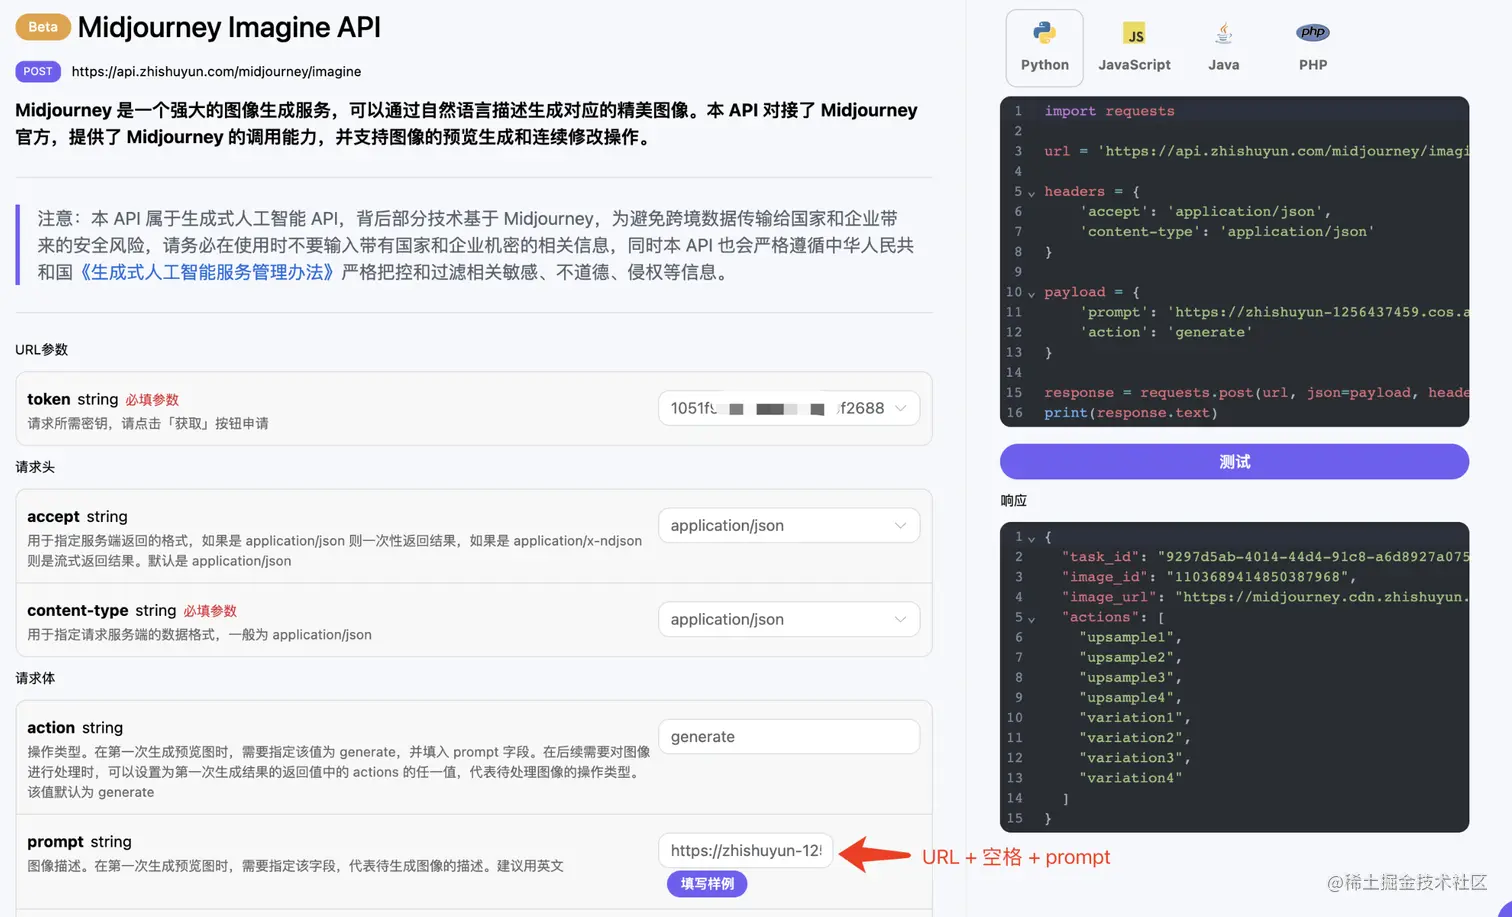The width and height of the screenshot is (1512, 917).
Task: Switch to the Python code tab
Action: click(x=1044, y=48)
